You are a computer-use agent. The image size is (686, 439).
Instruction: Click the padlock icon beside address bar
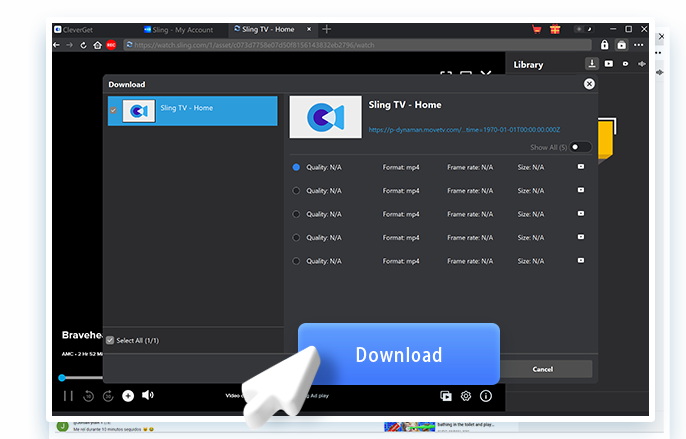coord(604,45)
